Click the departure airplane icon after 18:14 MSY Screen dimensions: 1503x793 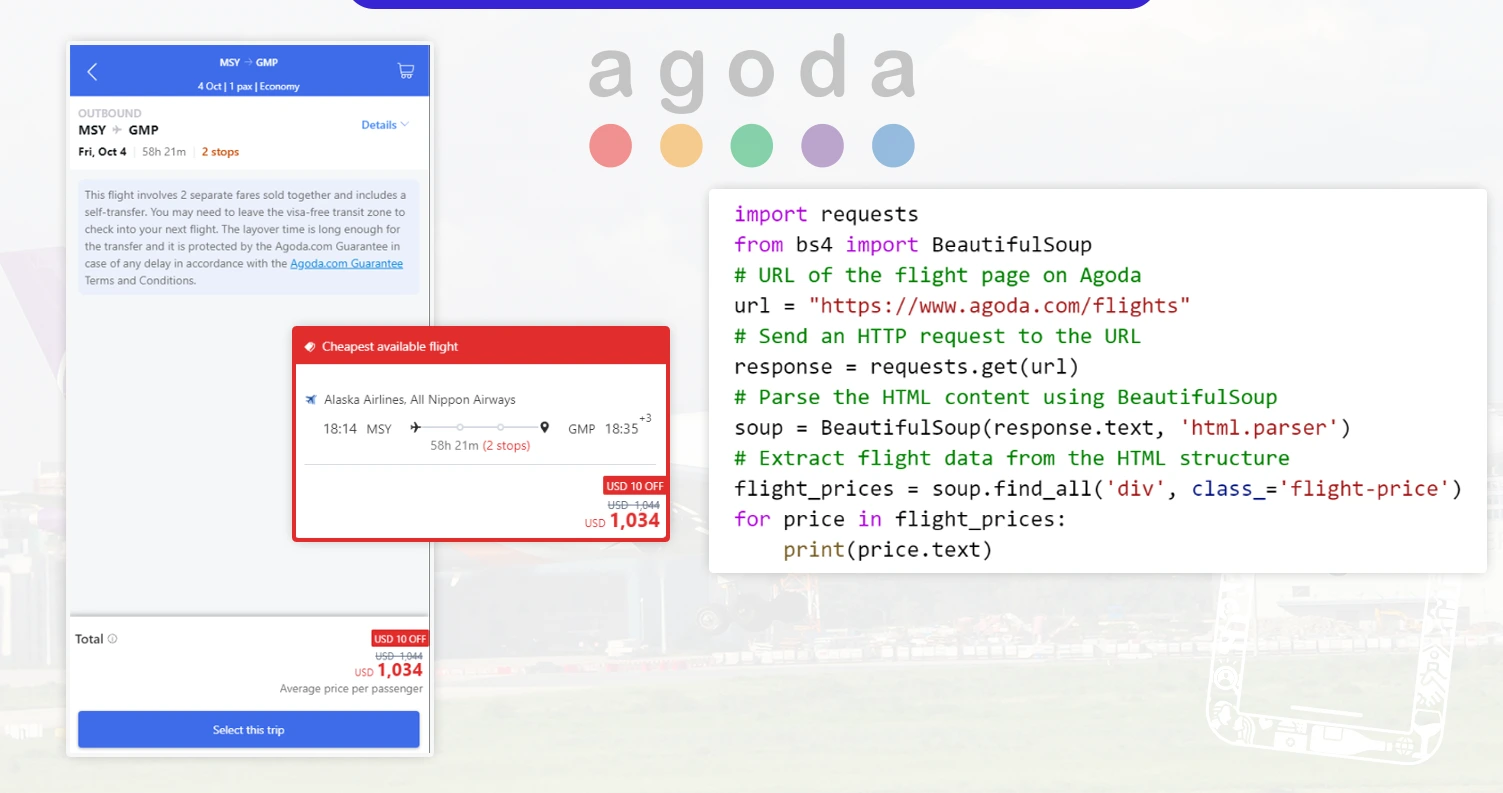click(414, 427)
